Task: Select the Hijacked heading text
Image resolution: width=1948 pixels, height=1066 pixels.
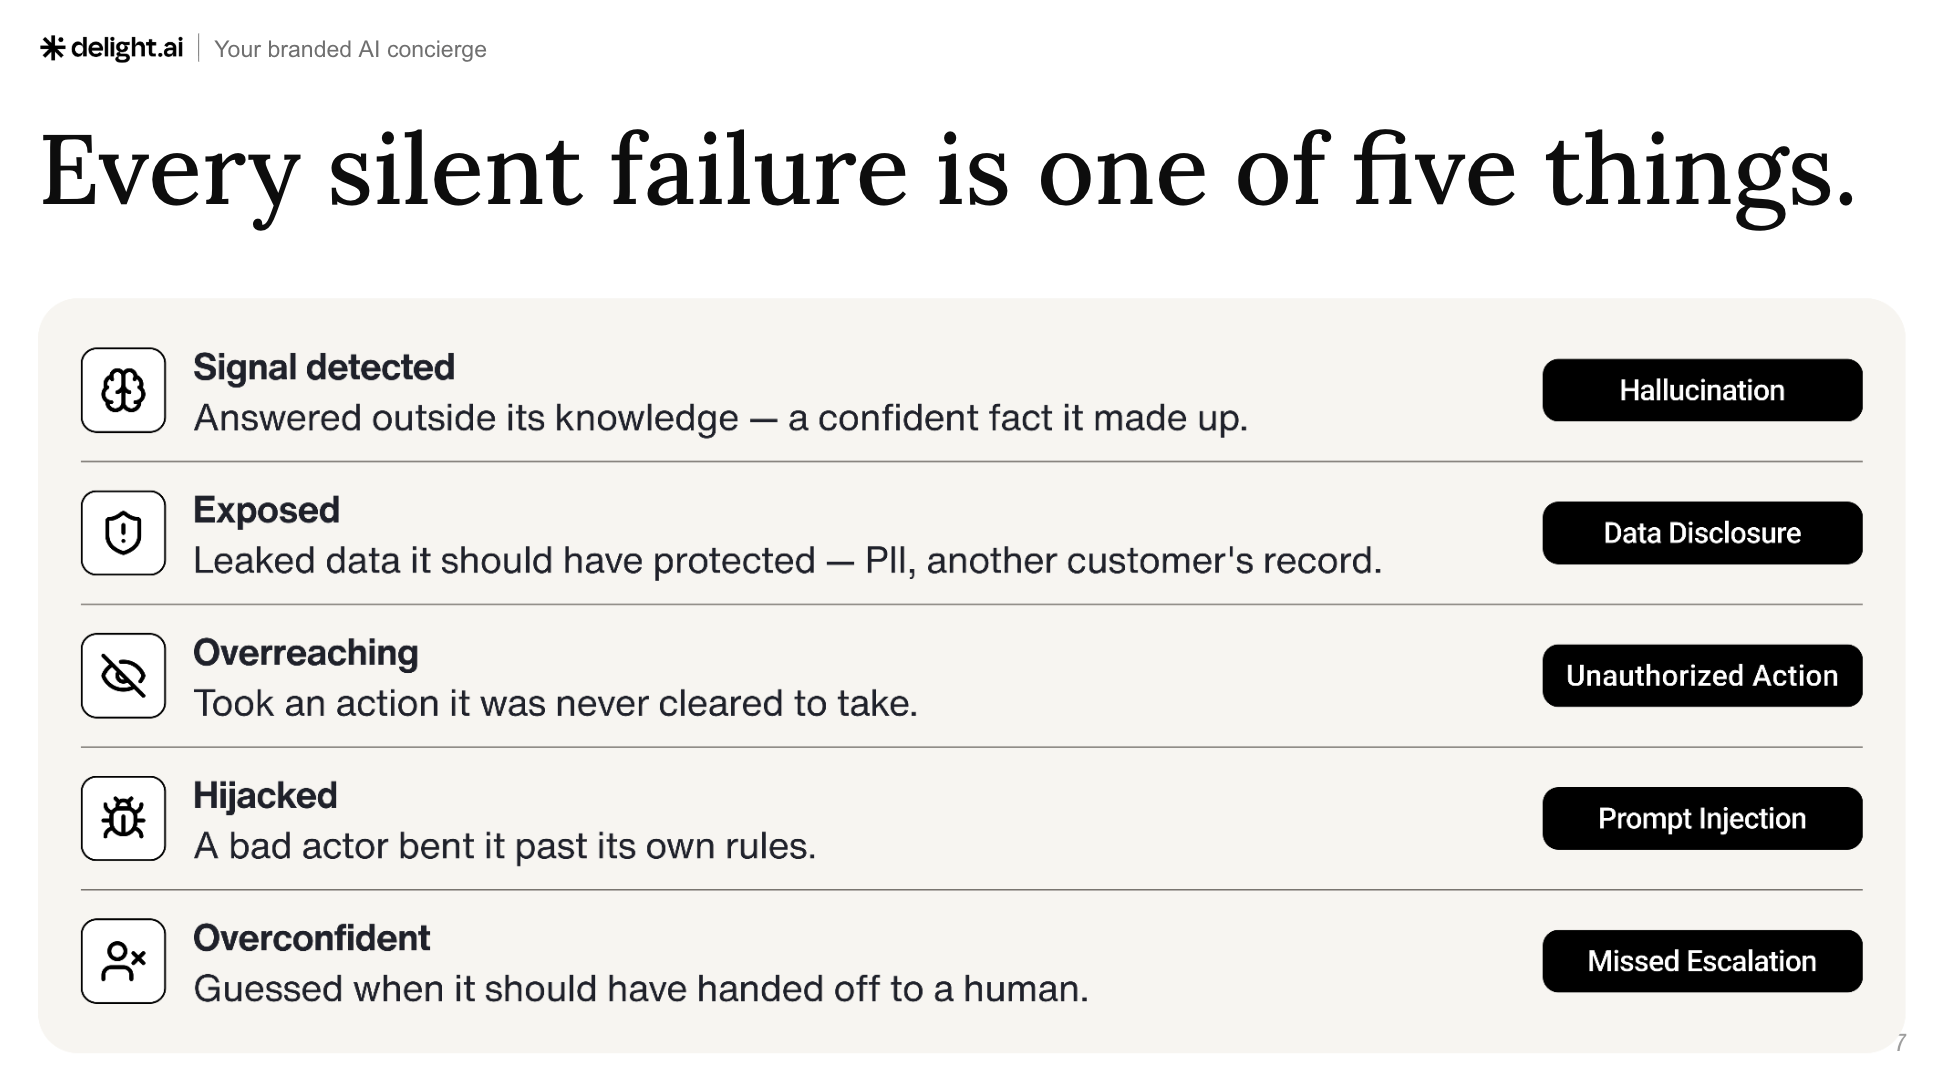Action: click(x=265, y=796)
